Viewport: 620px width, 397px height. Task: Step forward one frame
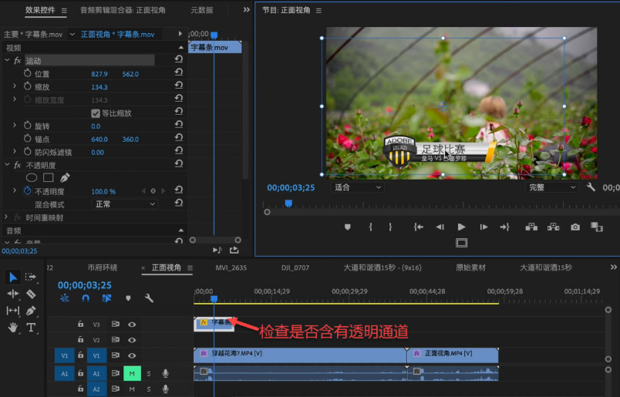pyautogui.click(x=483, y=227)
